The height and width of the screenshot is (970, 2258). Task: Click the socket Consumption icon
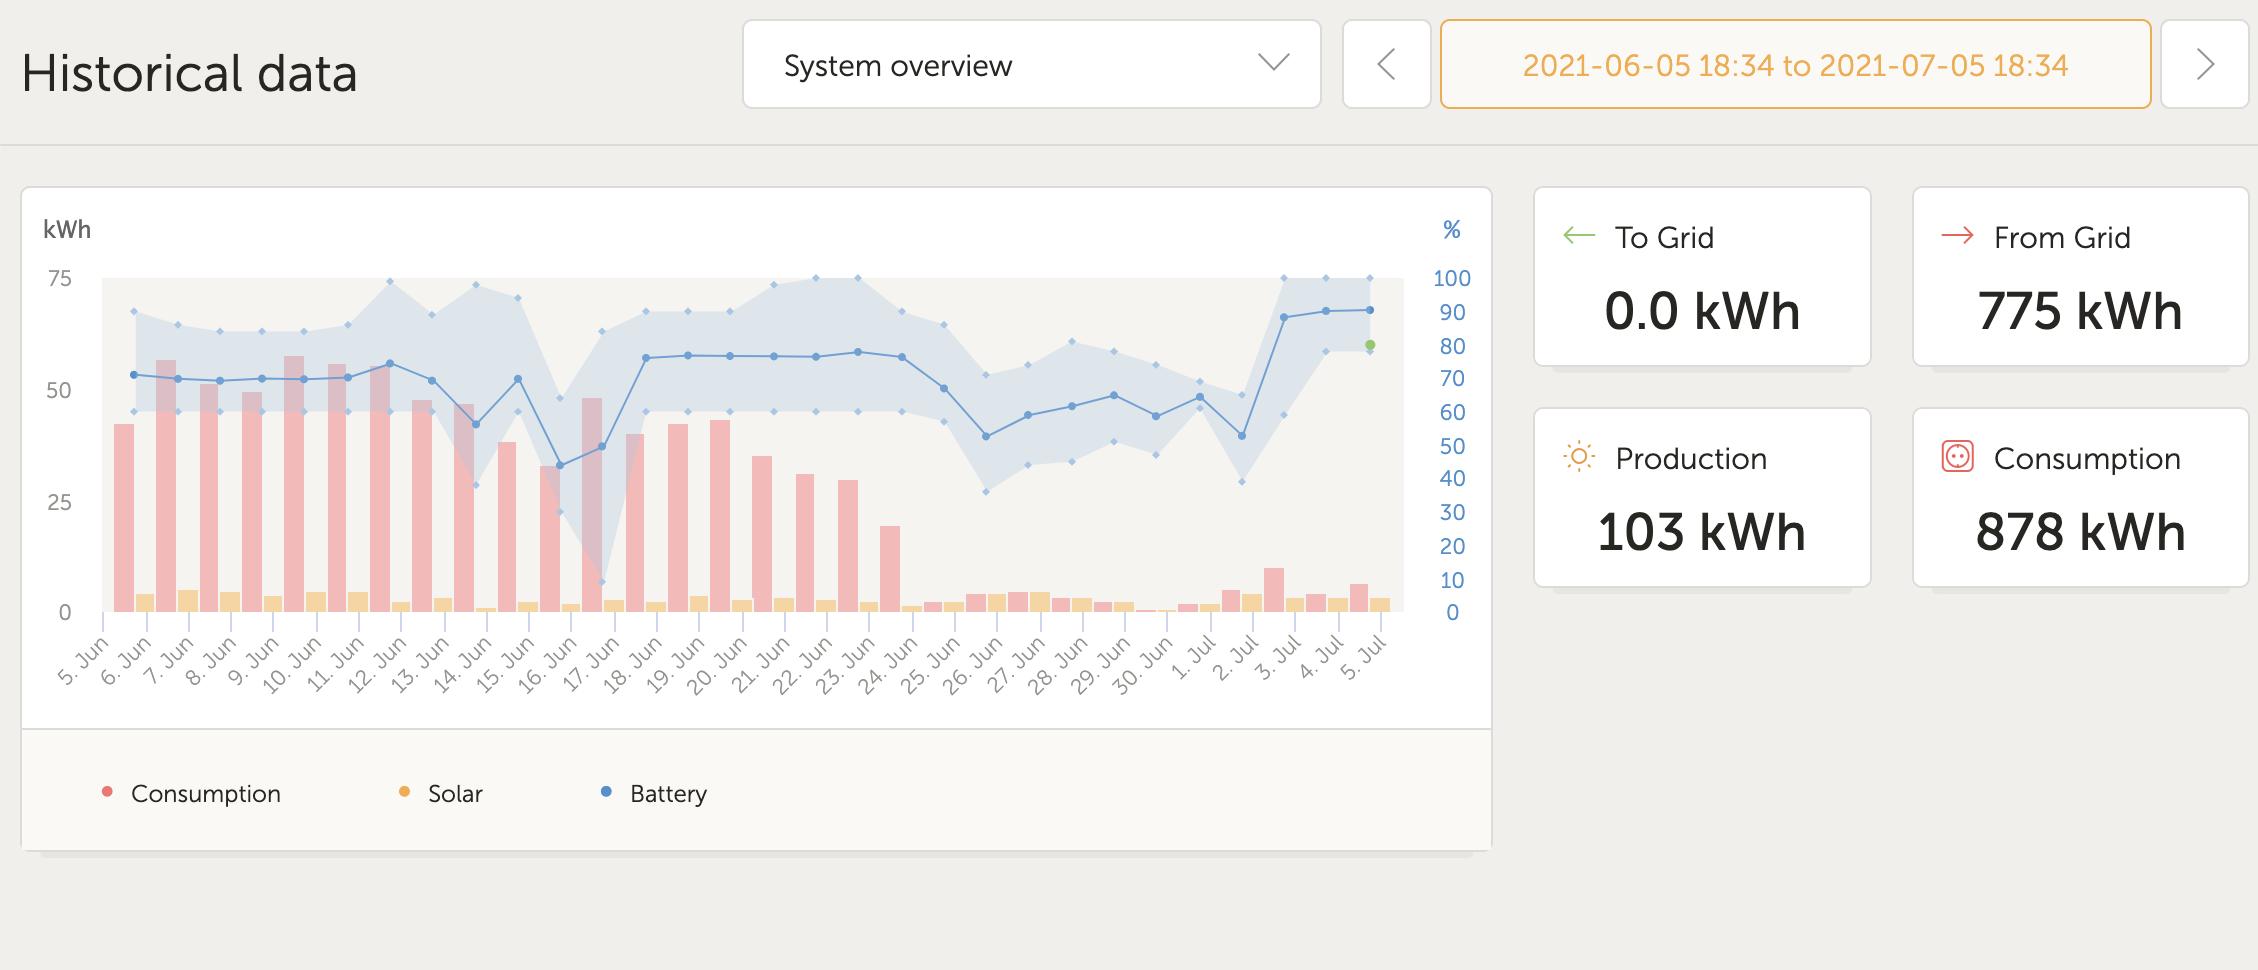click(1957, 457)
